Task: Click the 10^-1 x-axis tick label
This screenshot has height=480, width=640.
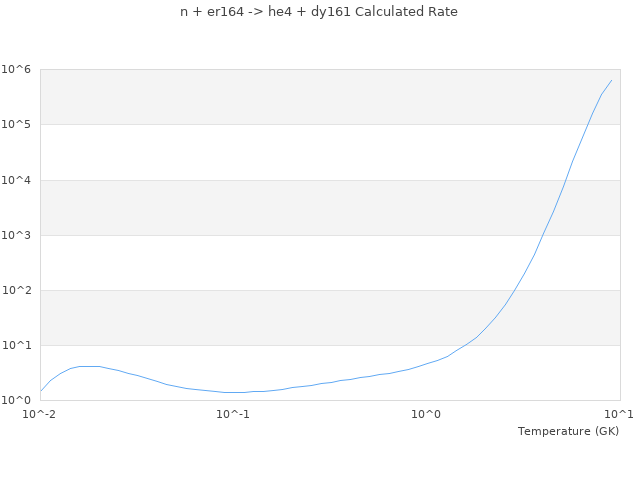Action: (233, 414)
